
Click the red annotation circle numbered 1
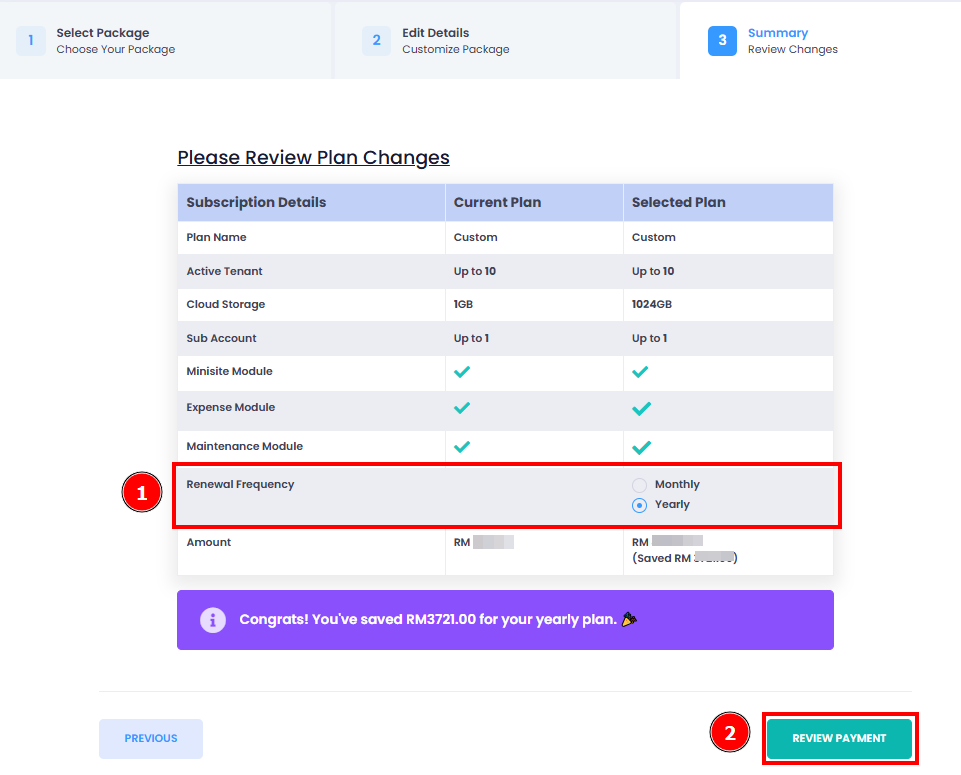coord(142,492)
